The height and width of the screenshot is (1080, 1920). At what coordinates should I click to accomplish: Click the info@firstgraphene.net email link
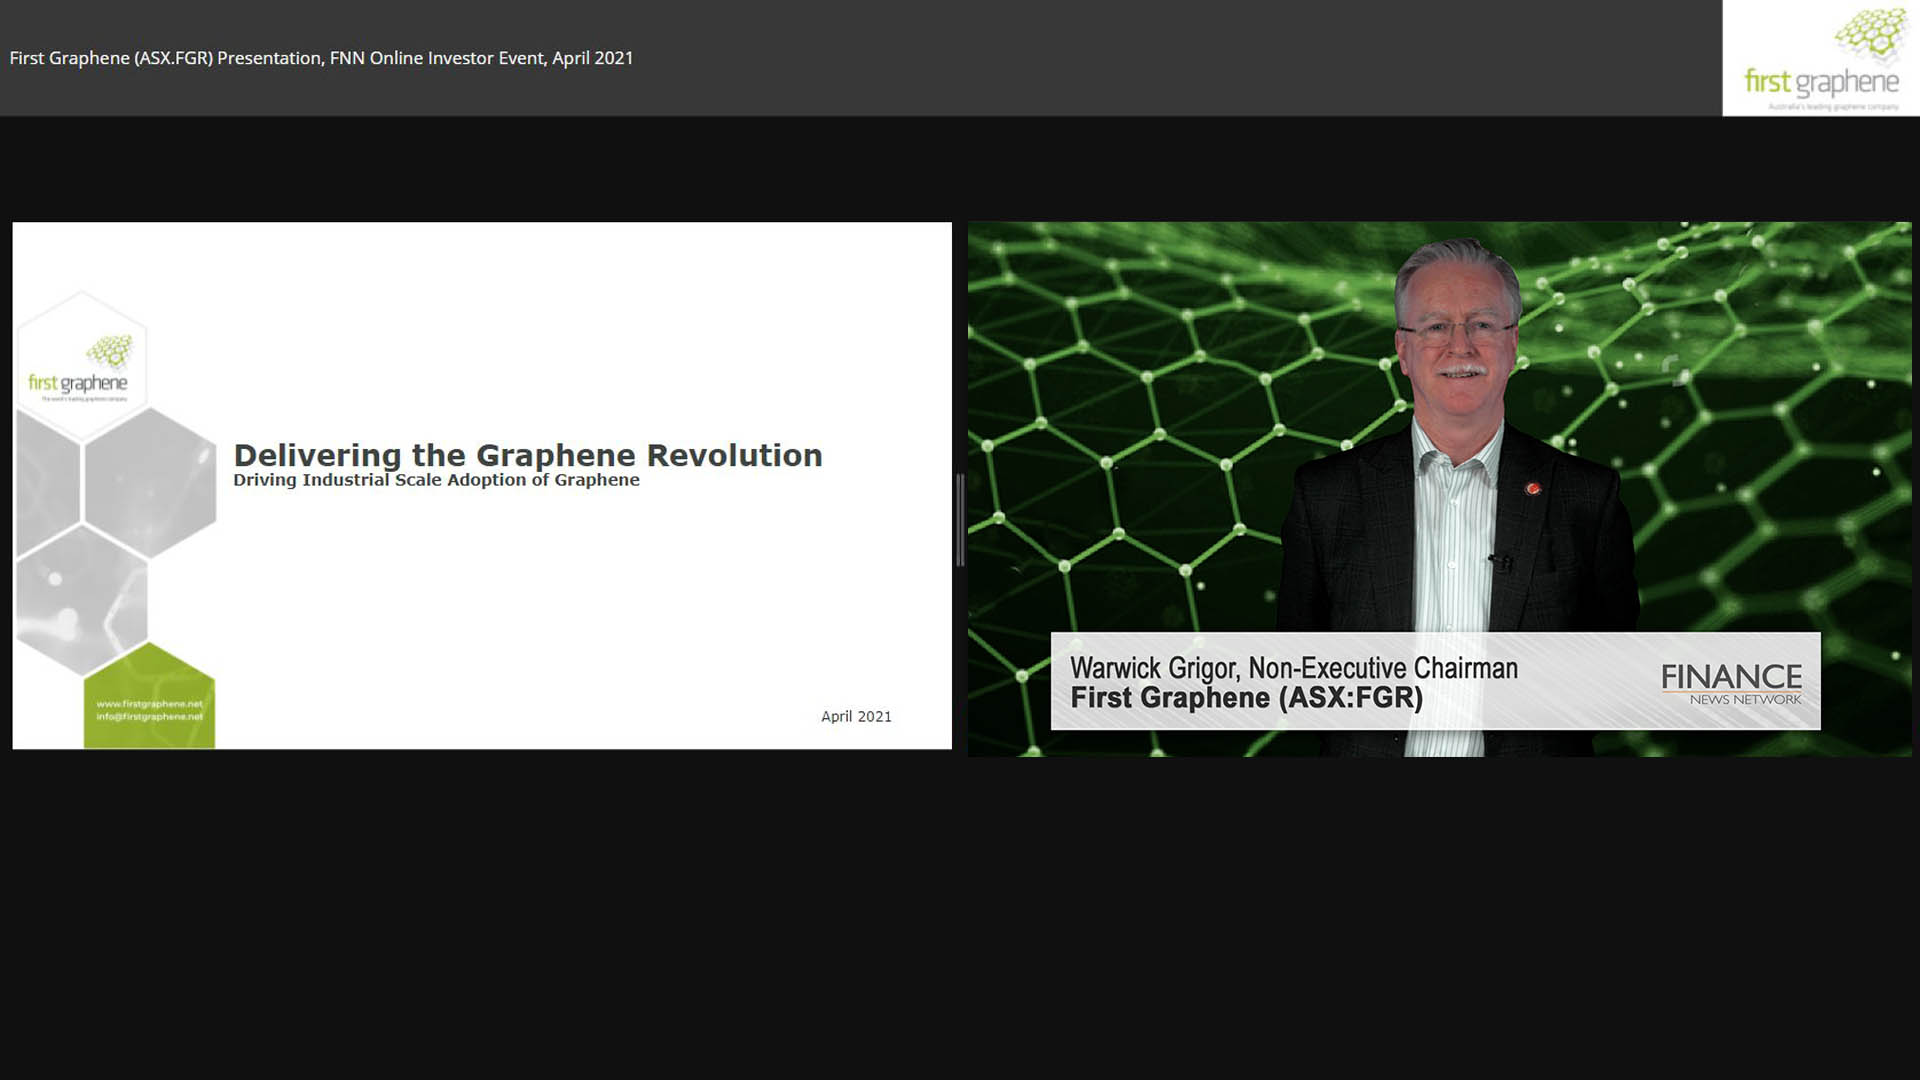tap(149, 717)
